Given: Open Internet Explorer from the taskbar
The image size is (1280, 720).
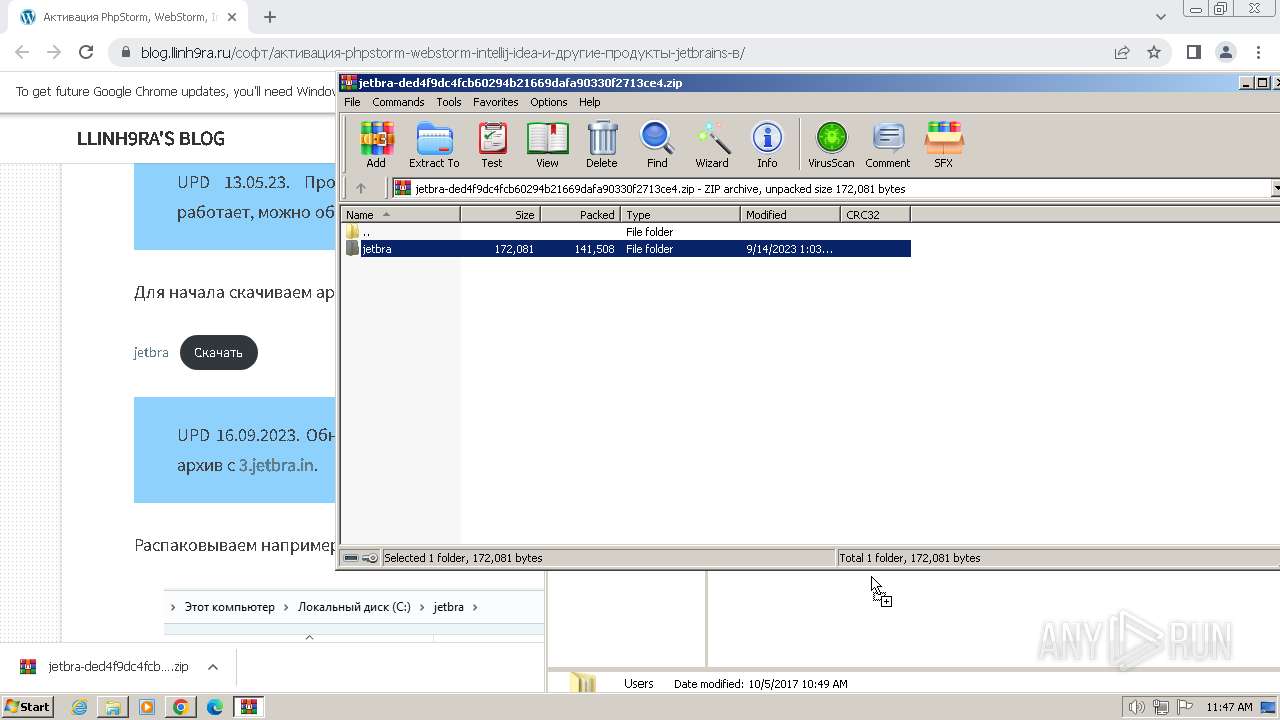Looking at the screenshot, I should pyautogui.click(x=79, y=707).
